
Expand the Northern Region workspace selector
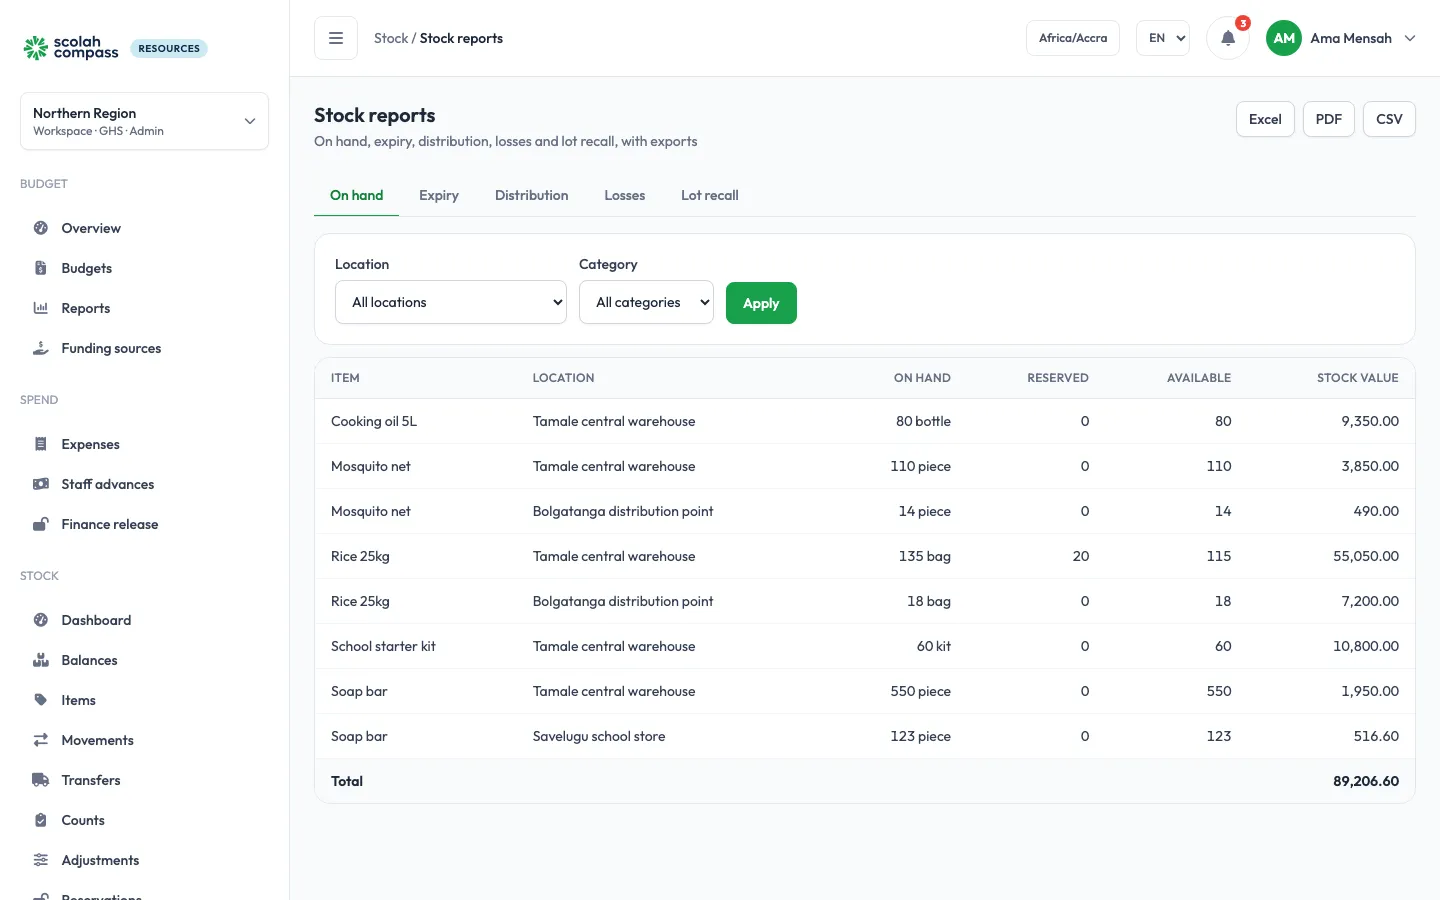point(144,121)
